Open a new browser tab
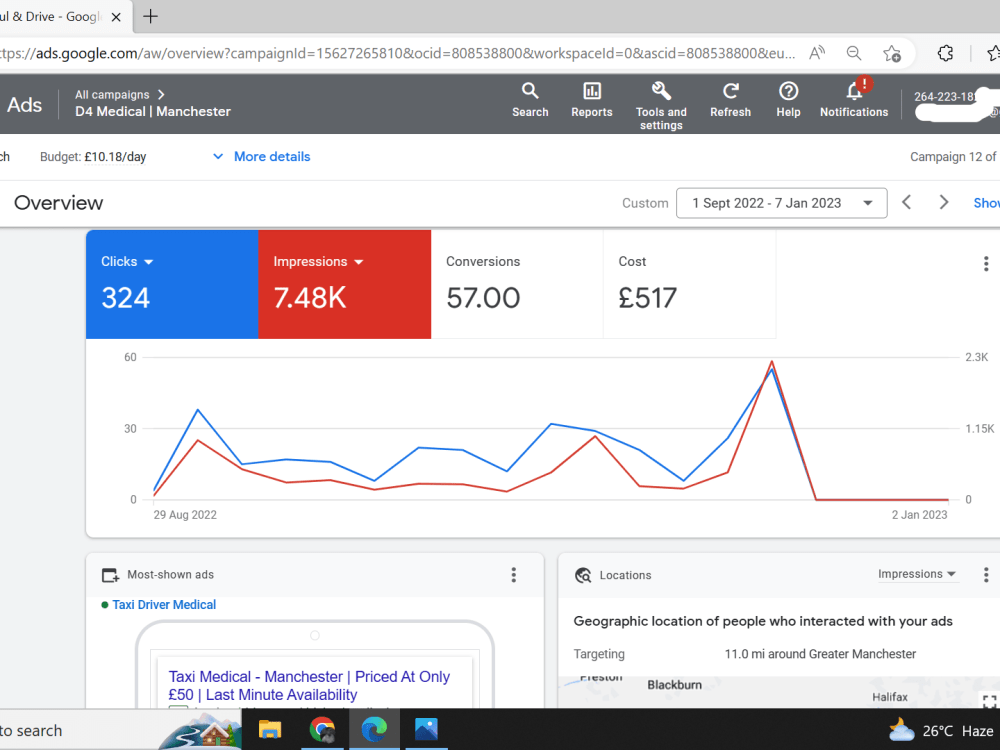This screenshot has height=750, width=1000. pyautogui.click(x=151, y=17)
